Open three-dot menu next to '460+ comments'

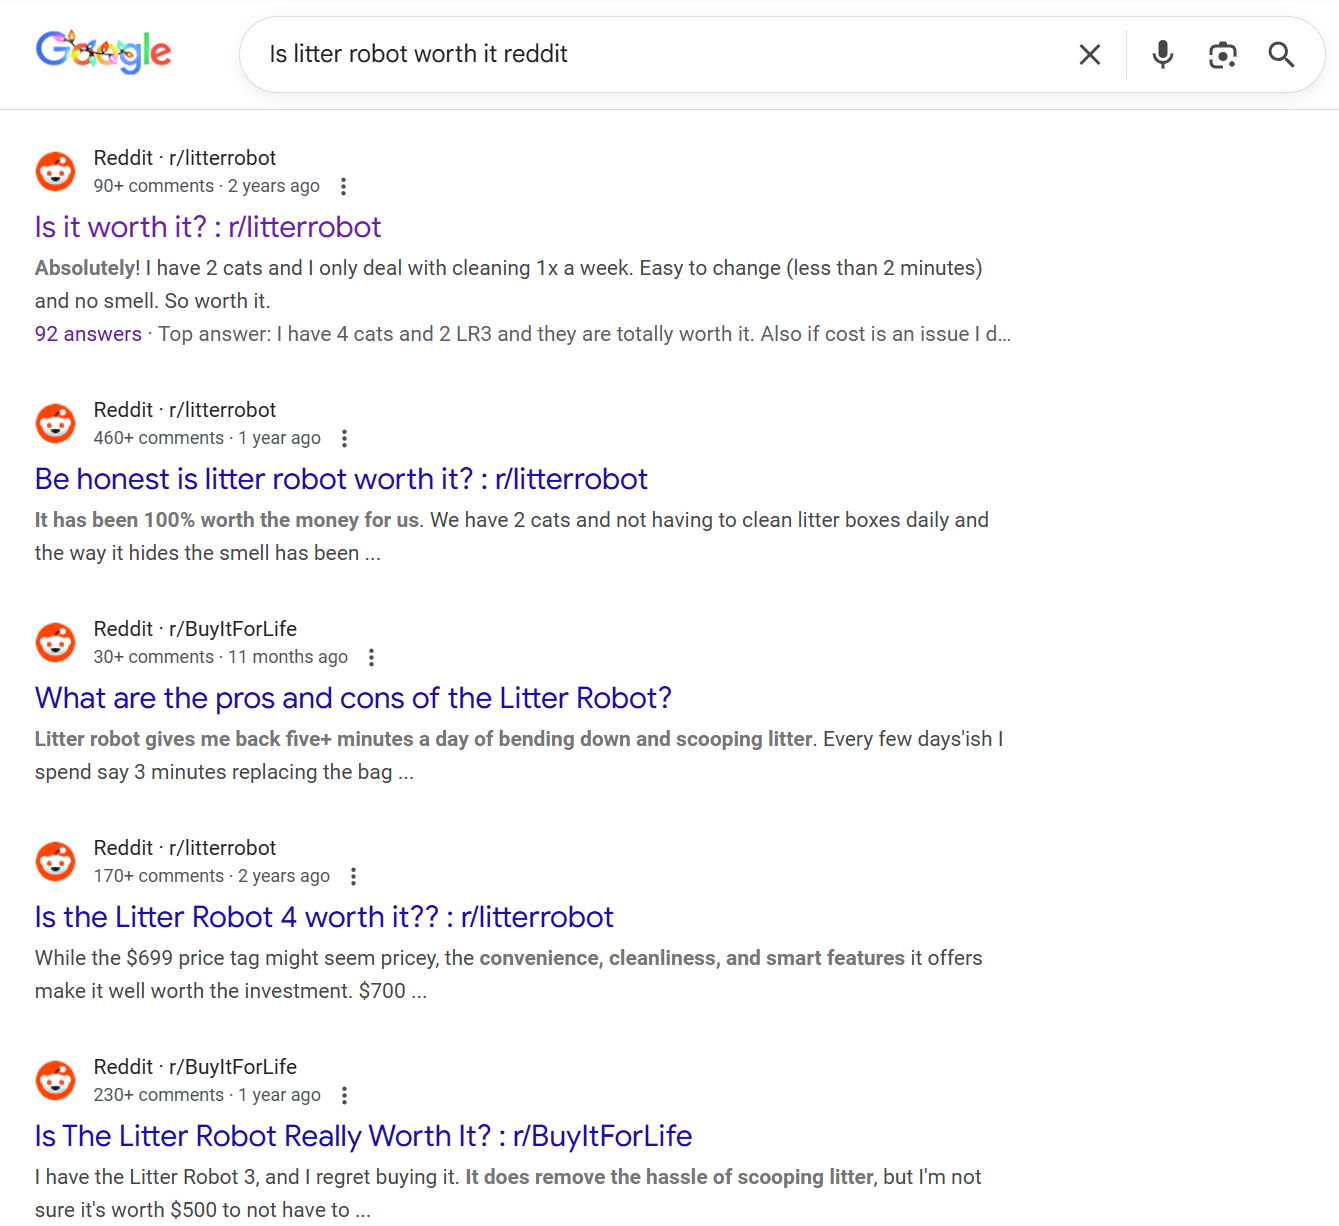pos(344,438)
